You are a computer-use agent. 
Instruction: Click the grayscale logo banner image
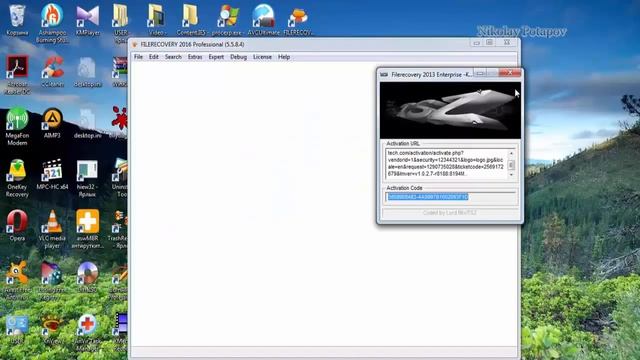coord(450,110)
